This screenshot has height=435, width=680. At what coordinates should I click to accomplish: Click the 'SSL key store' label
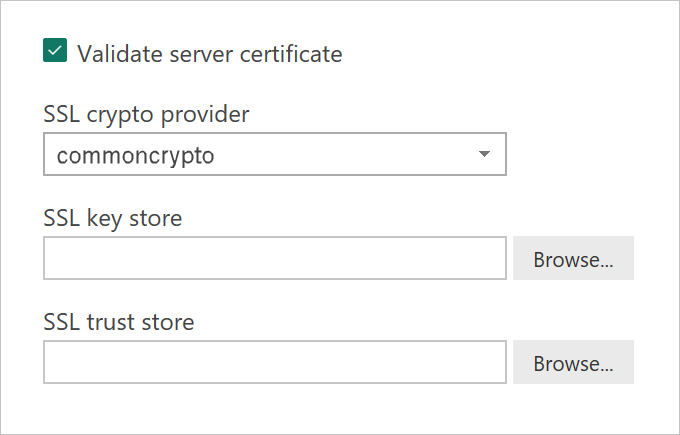pyautogui.click(x=113, y=217)
